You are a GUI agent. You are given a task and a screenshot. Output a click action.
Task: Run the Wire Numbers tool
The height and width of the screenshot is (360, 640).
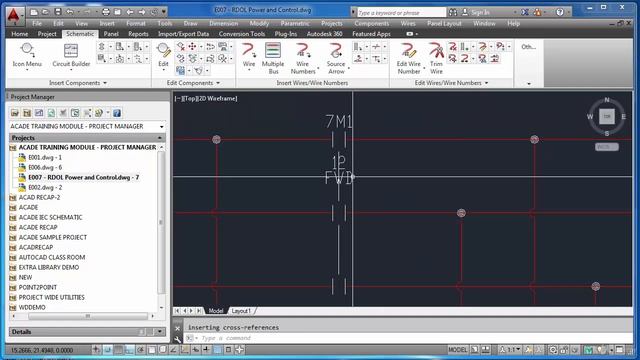(x=303, y=58)
